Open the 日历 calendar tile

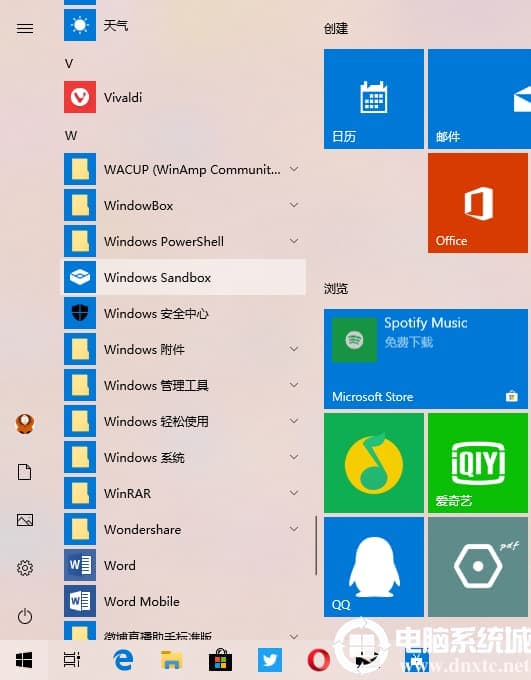tap(374, 99)
